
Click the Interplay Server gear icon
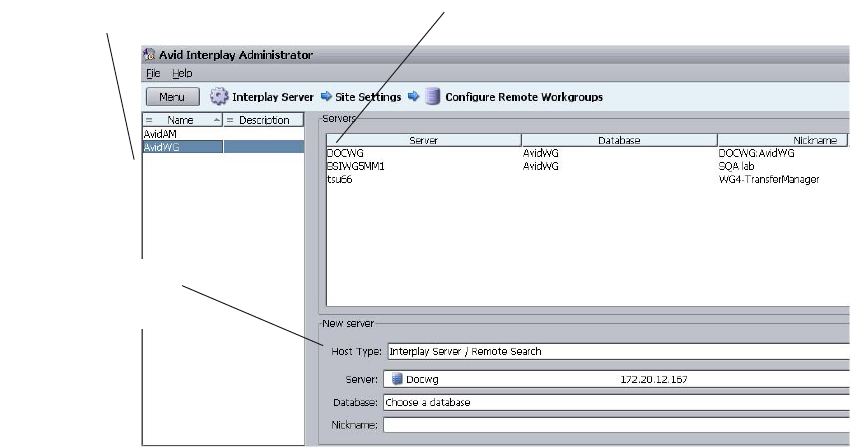point(219,97)
